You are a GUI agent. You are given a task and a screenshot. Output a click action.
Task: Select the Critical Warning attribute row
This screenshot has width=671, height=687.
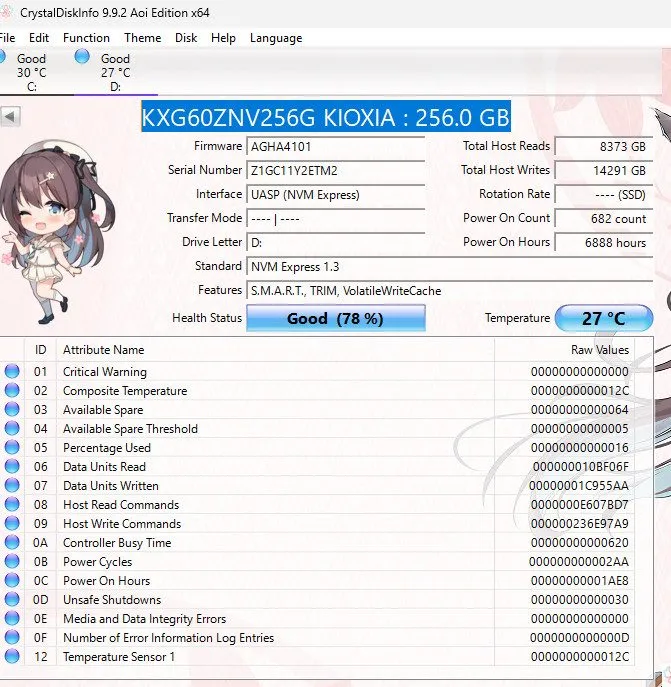coord(317,372)
